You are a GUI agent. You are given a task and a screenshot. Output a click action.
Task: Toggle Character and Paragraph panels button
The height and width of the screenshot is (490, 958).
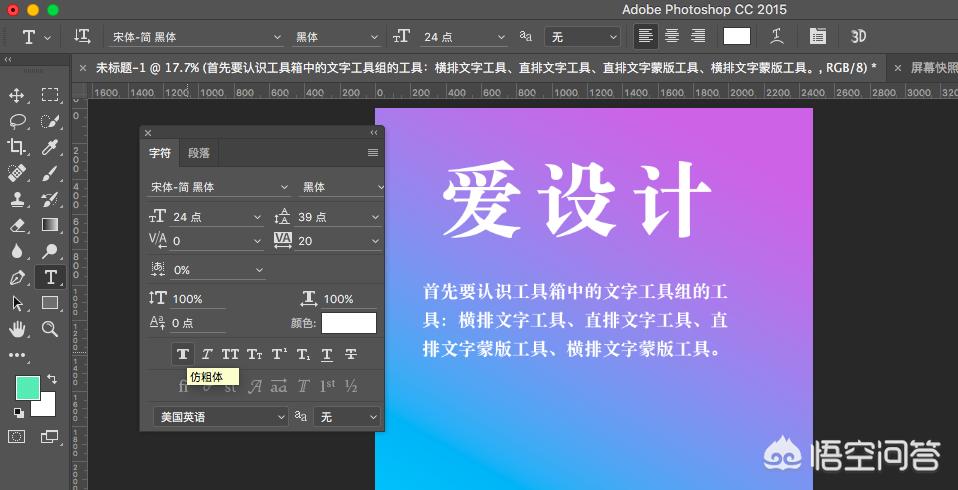pyautogui.click(x=817, y=37)
